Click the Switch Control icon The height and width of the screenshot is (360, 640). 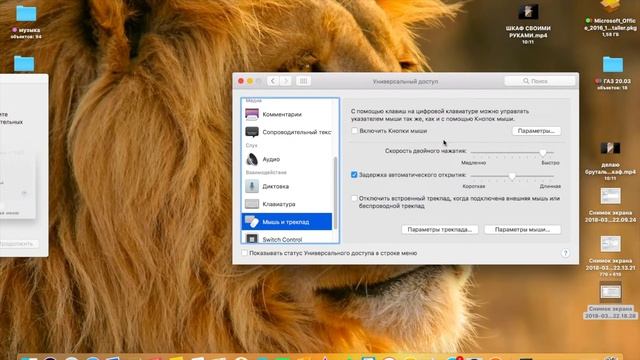point(252,238)
